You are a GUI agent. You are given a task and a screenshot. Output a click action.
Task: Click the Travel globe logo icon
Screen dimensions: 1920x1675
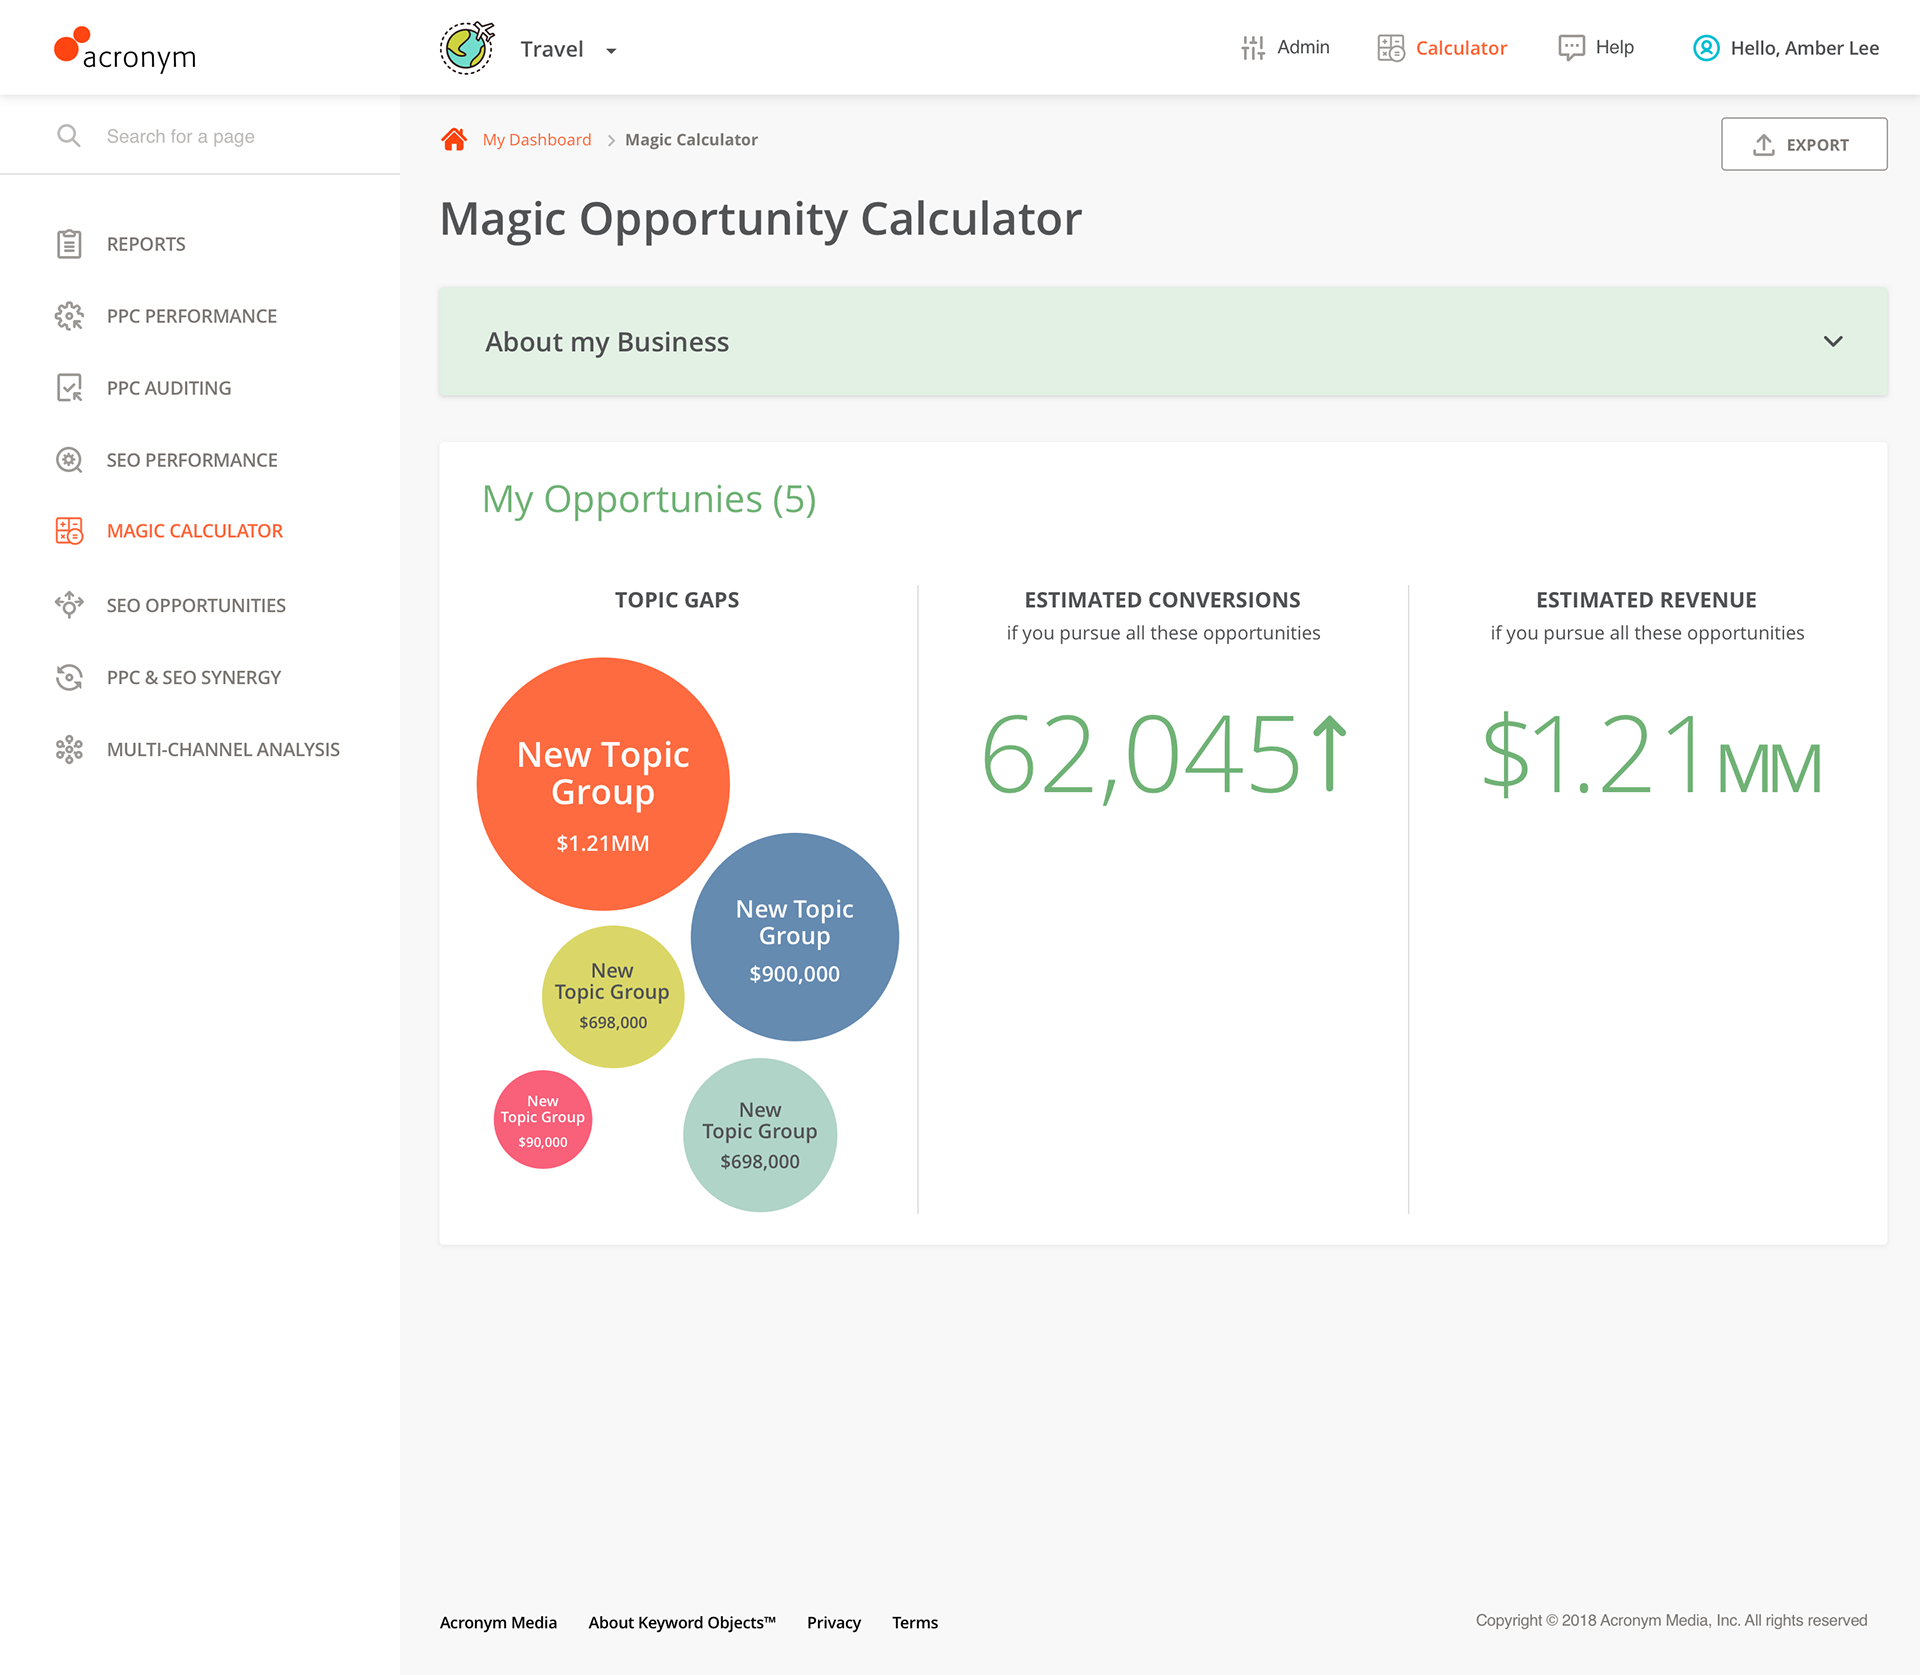(467, 48)
